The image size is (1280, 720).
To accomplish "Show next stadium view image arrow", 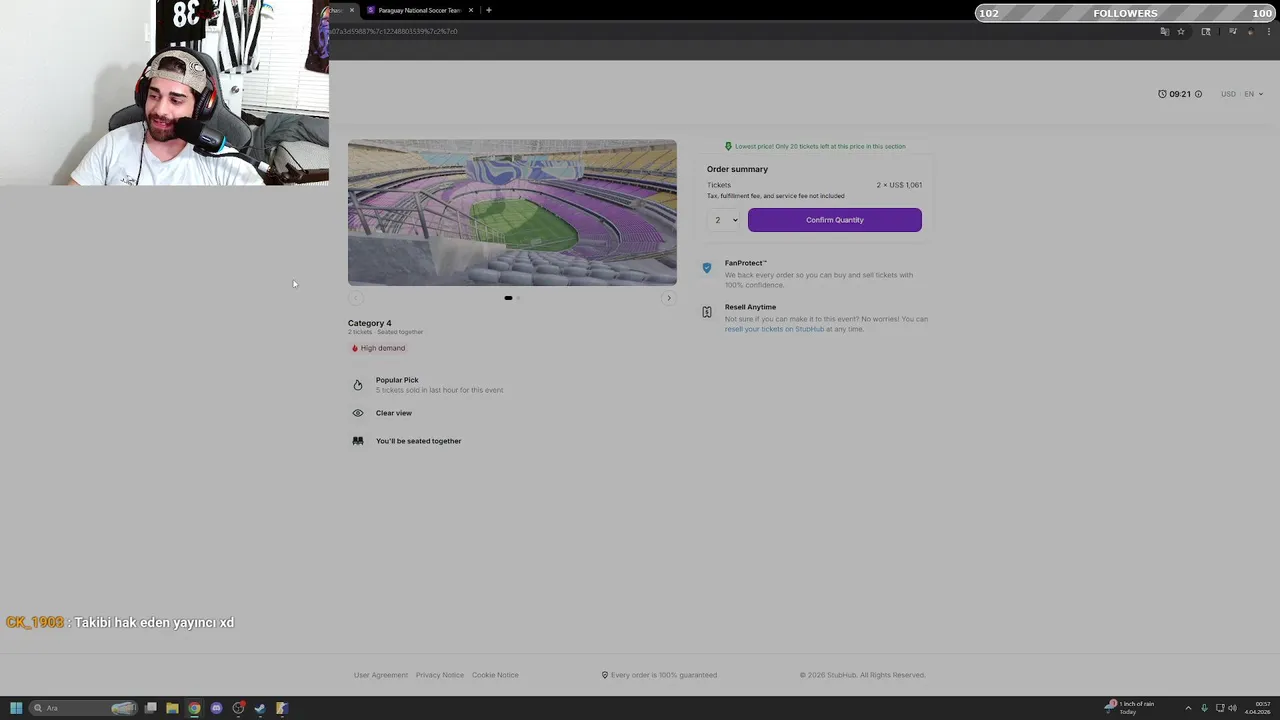I will 669,298.
